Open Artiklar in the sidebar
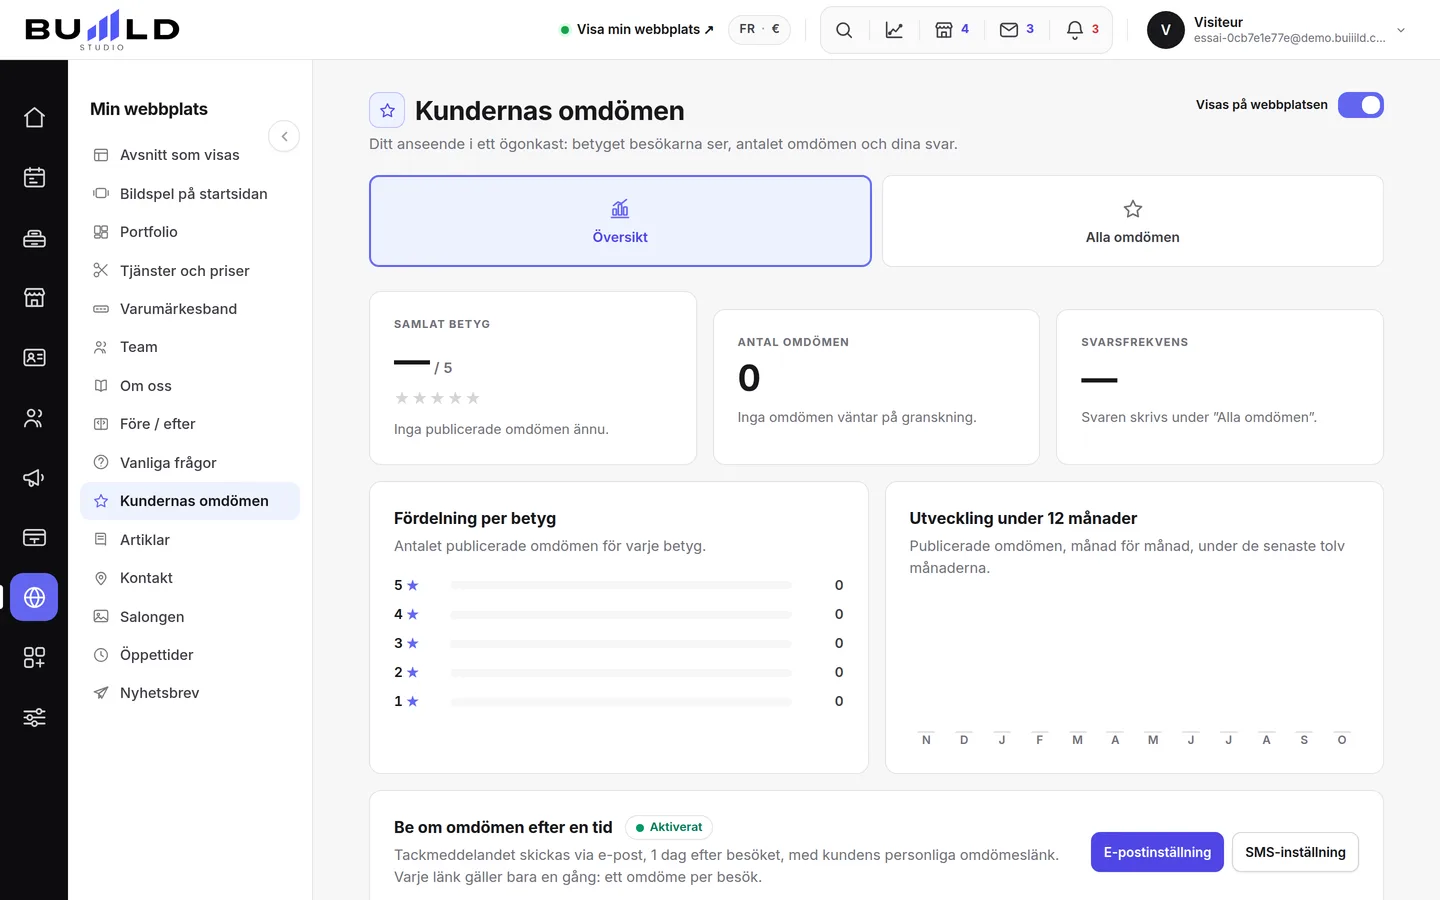Screen dimensions: 1440x900 click(x=190, y=540)
